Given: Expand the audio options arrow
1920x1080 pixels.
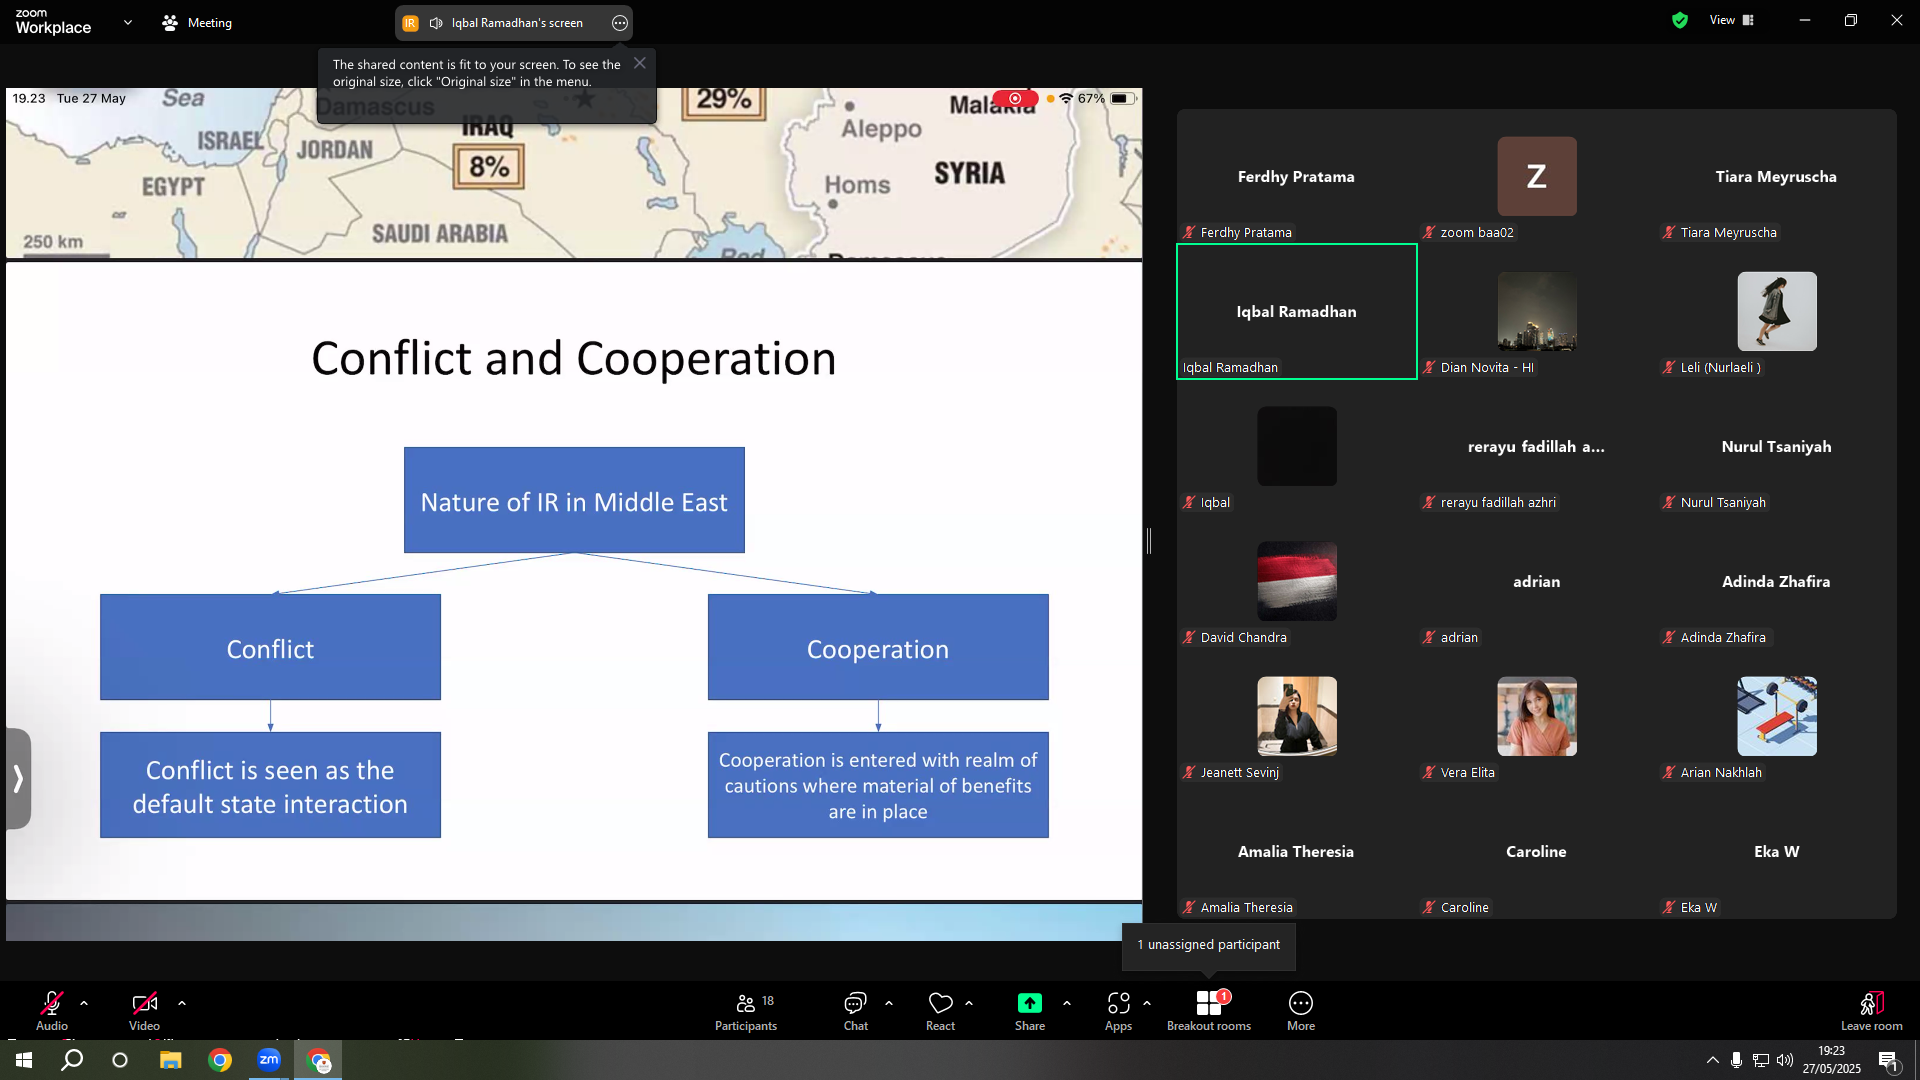Looking at the screenshot, I should click(84, 1002).
